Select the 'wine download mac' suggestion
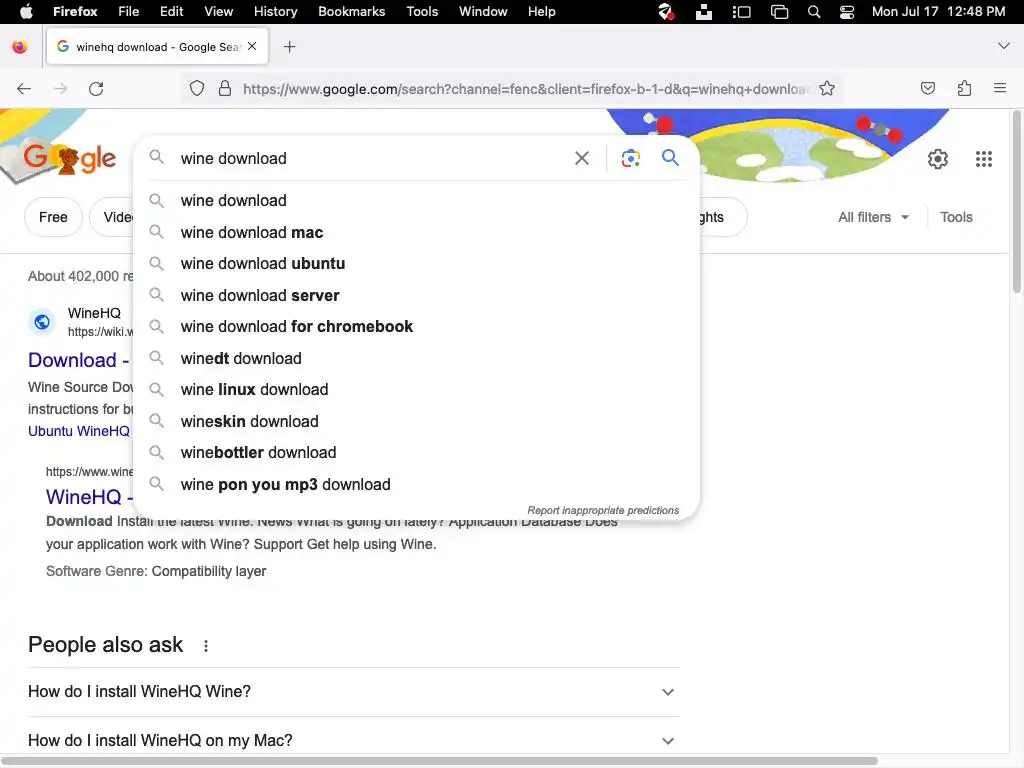1024x768 pixels. pos(416,232)
